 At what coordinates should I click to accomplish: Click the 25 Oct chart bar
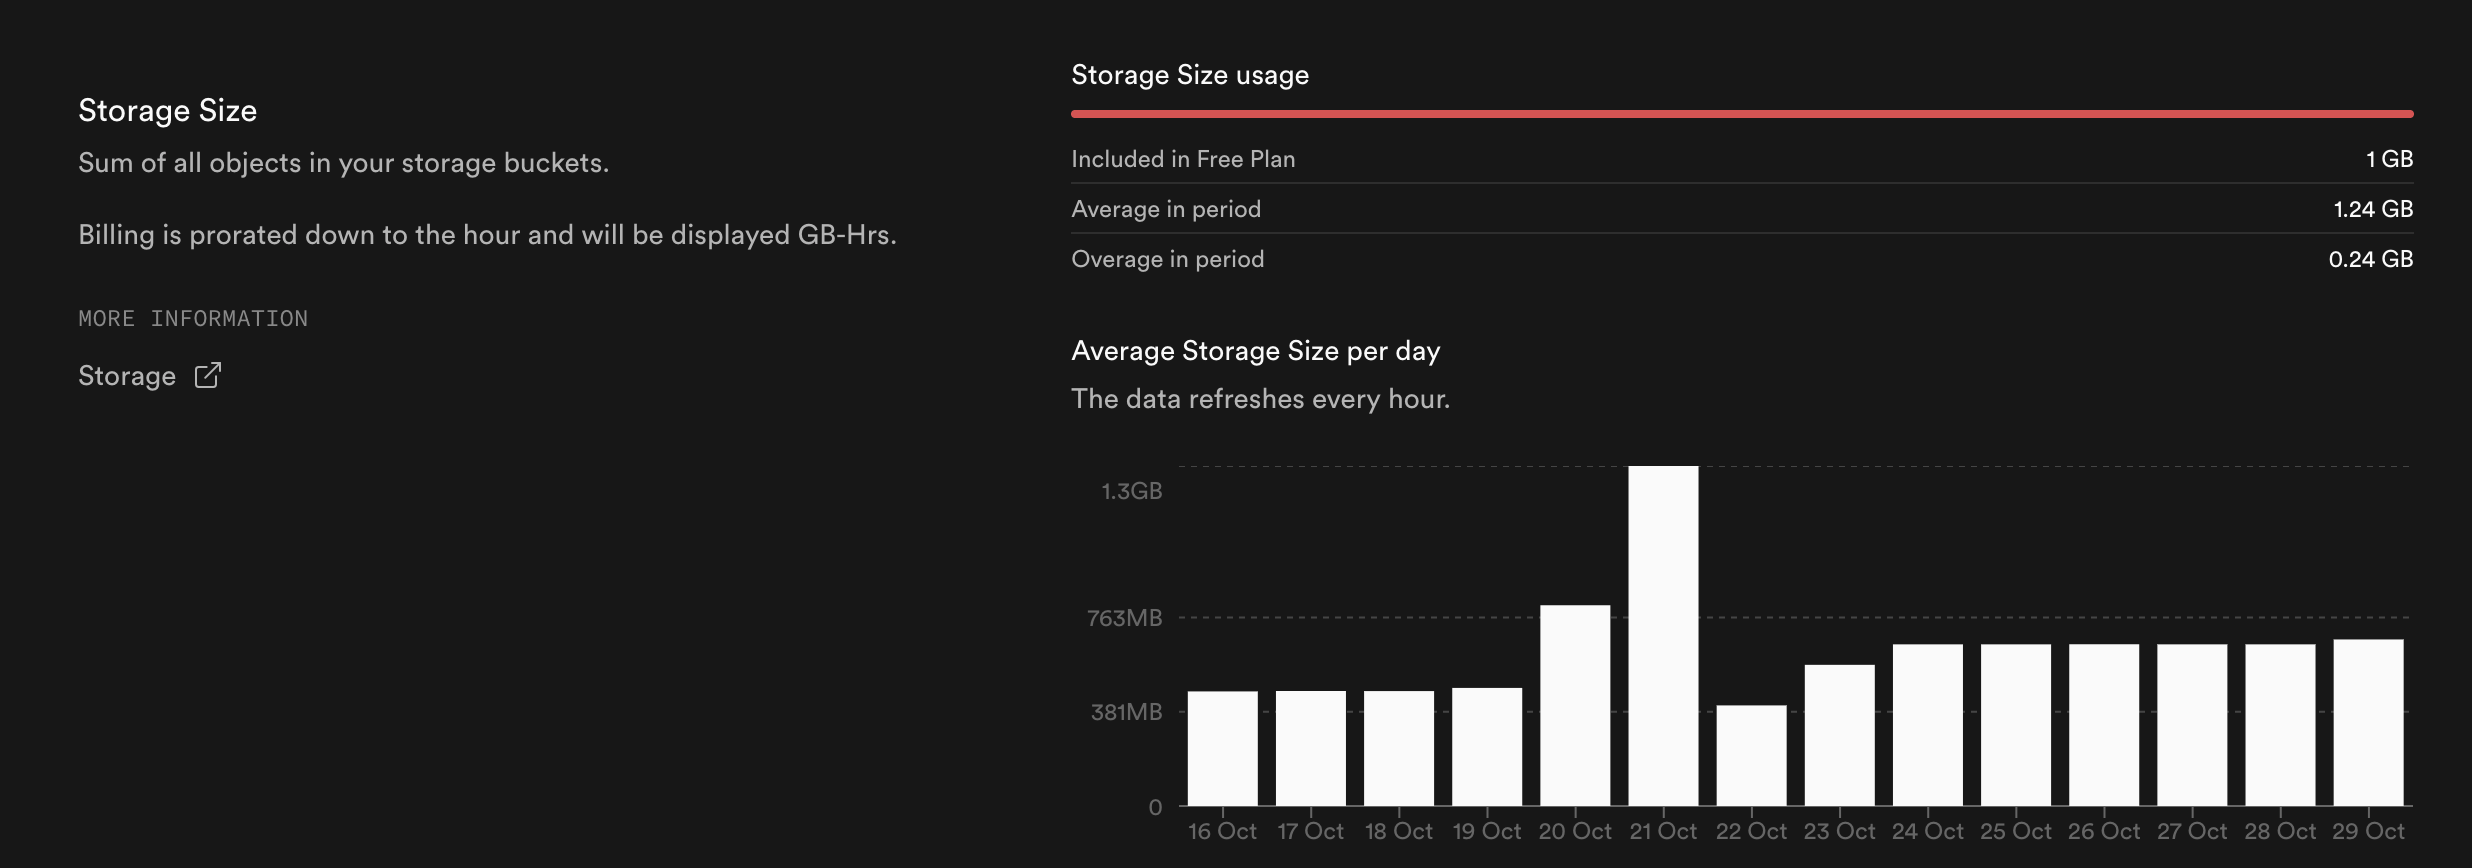pyautogui.click(x=2015, y=725)
